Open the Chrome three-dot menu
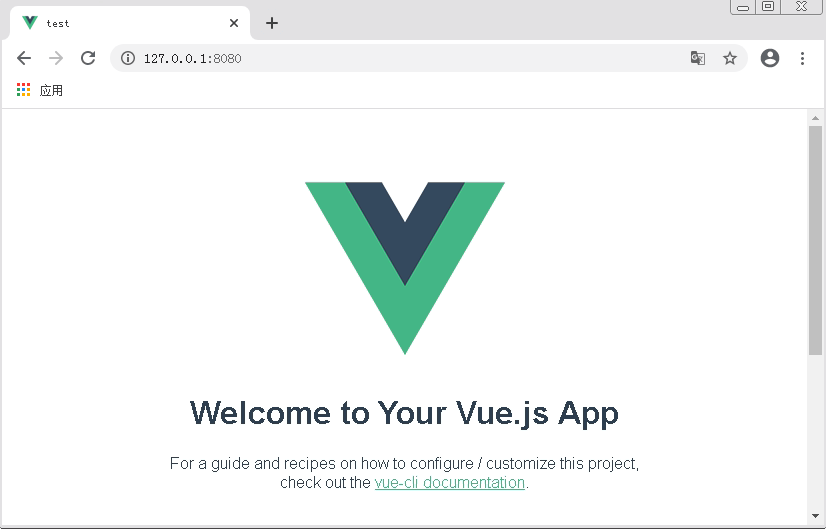Screen dimensions: 826x529 [x=802, y=58]
